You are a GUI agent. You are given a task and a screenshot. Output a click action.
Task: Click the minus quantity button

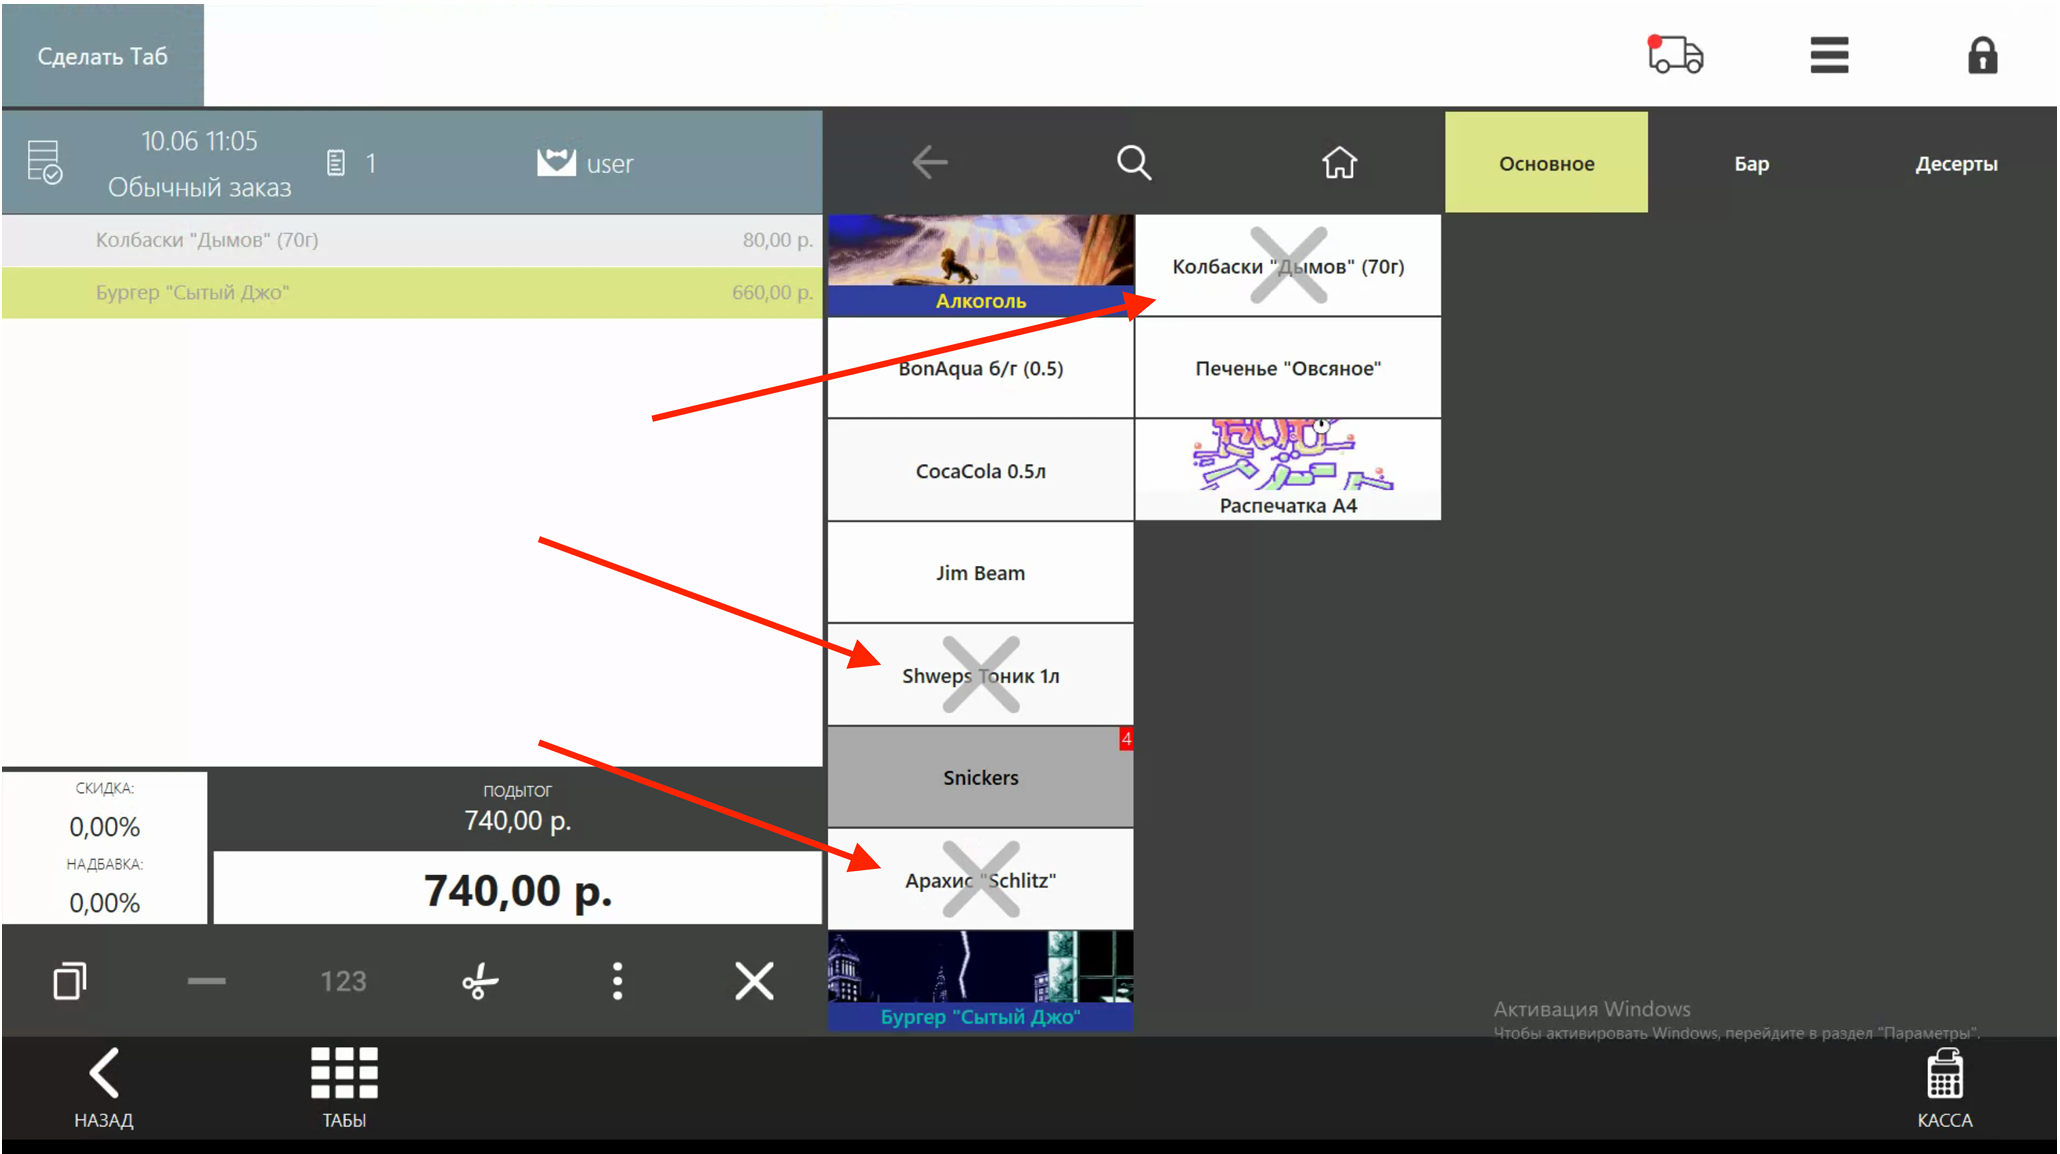pos(206,981)
